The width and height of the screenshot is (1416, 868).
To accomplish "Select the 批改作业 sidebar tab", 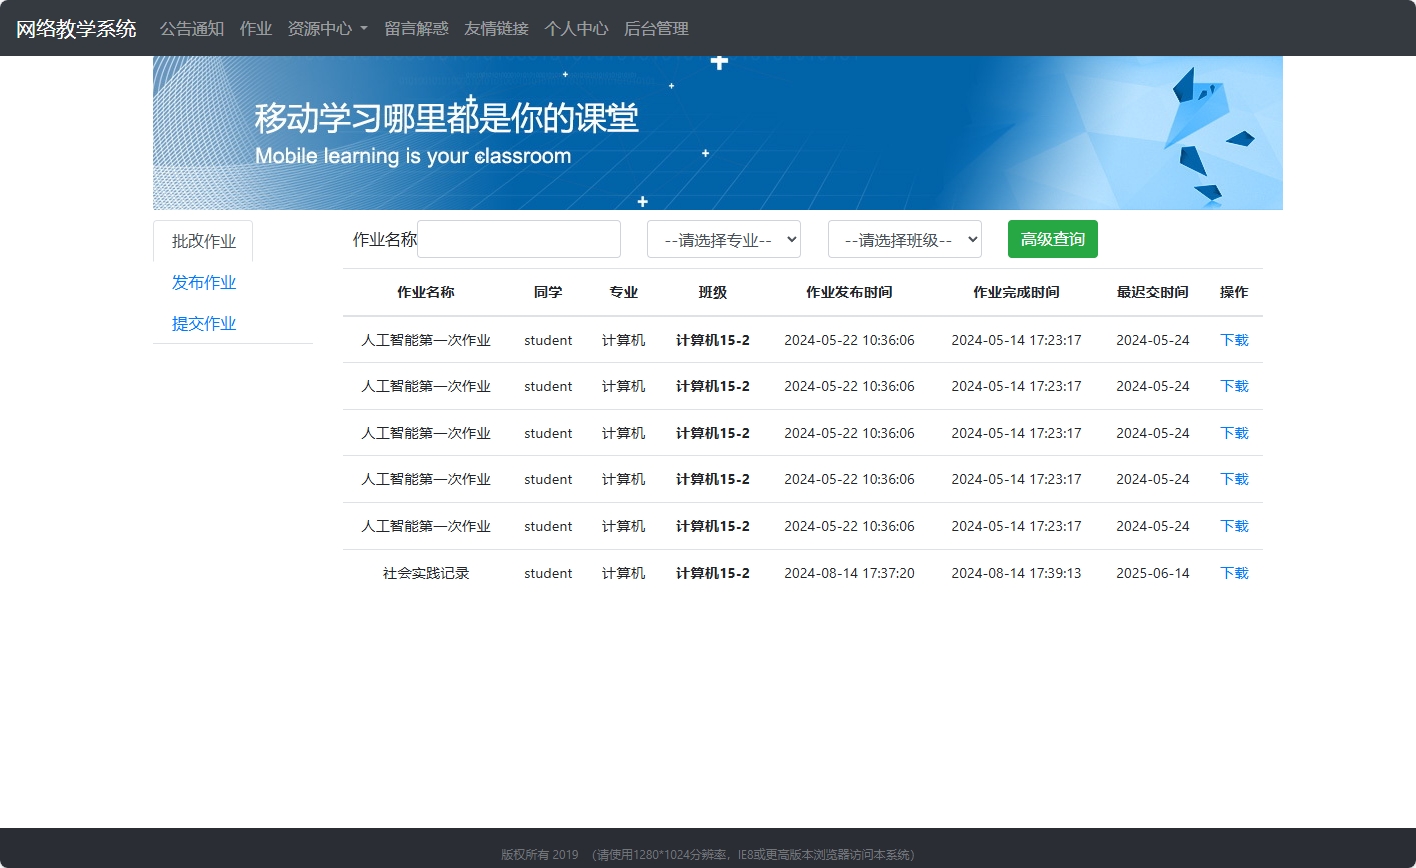I will 203,241.
